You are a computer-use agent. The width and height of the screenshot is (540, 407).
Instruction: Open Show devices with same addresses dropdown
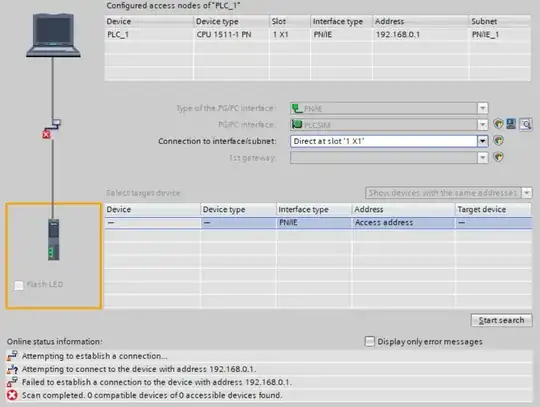(x=527, y=192)
